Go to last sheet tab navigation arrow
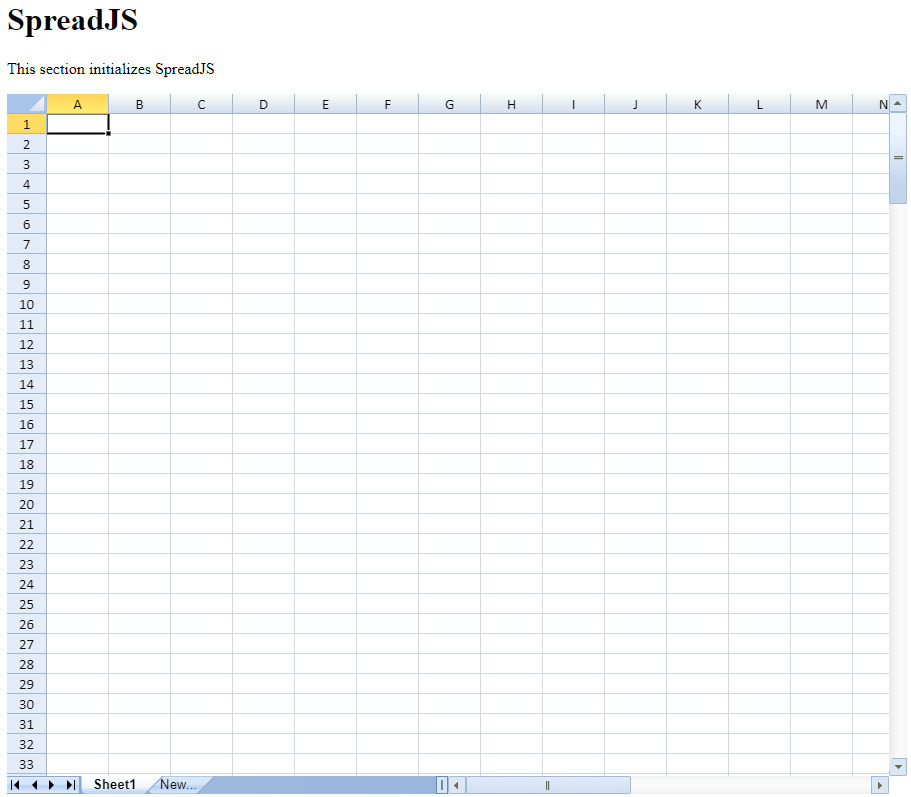Viewport: 911px width, 797px height. [x=70, y=785]
